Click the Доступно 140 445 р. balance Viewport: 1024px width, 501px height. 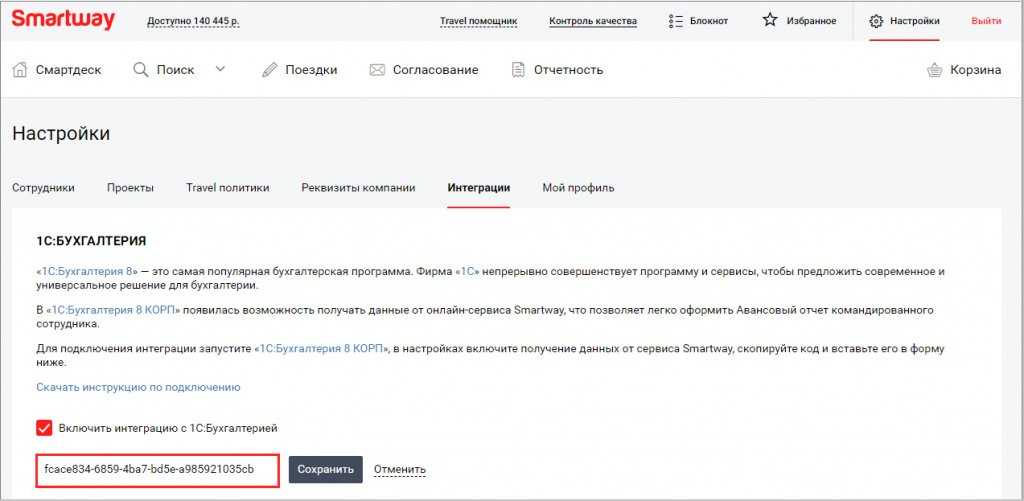coord(193,21)
